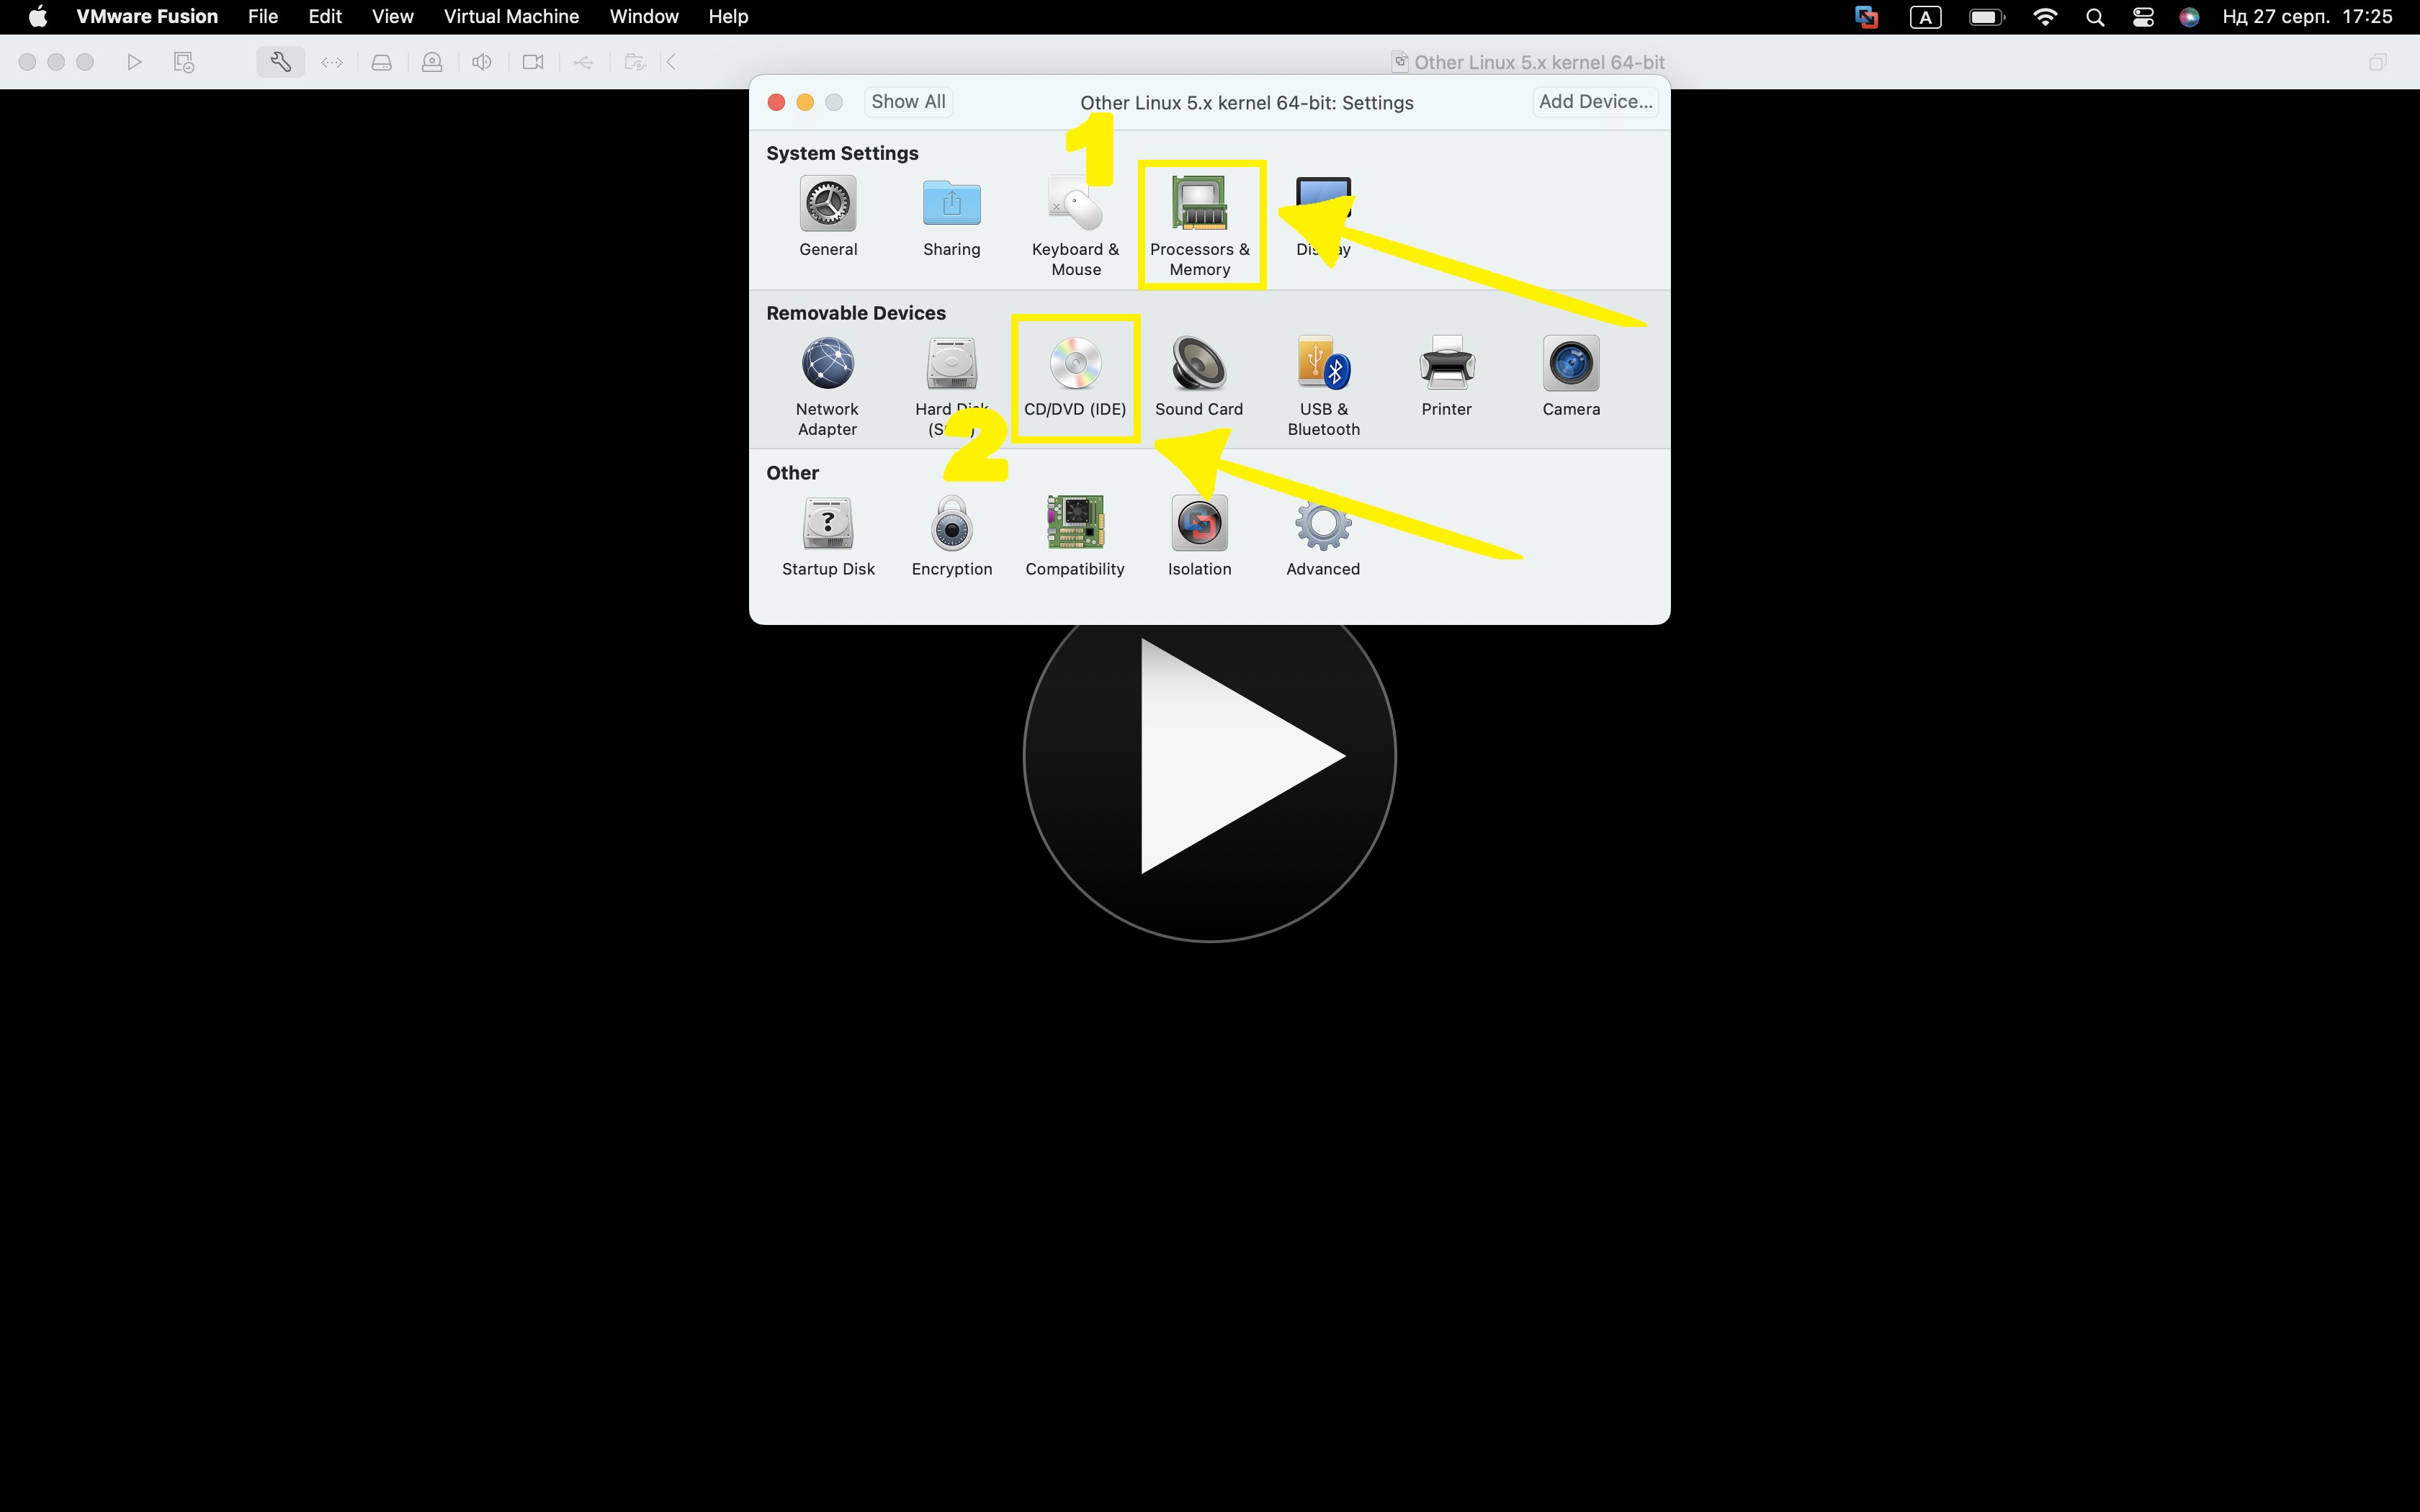
Task: Open the Help menu
Action: coord(728,16)
